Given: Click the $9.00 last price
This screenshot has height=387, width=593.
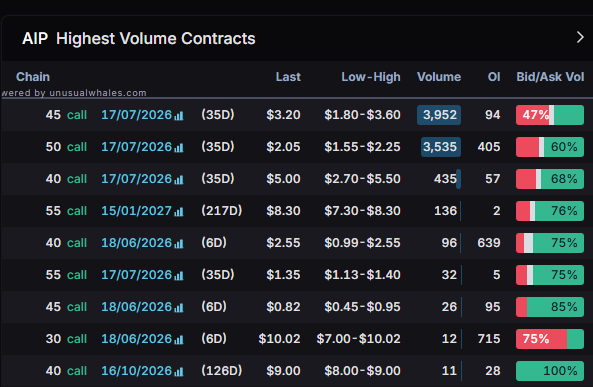Looking at the screenshot, I should 283,371.
